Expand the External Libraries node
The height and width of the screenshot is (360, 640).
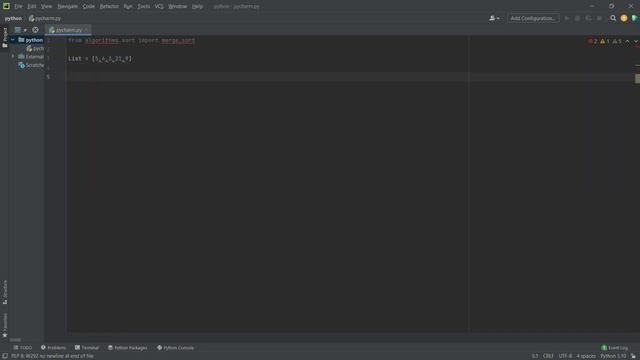(13, 57)
